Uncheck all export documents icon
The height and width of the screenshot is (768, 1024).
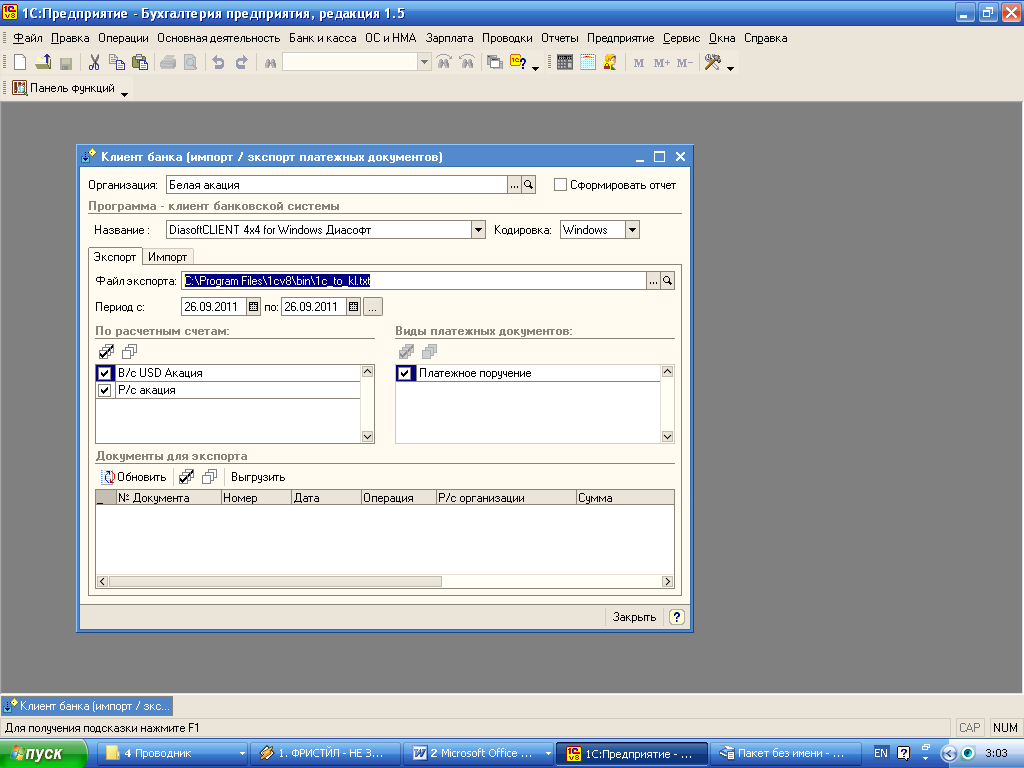[x=209, y=477]
